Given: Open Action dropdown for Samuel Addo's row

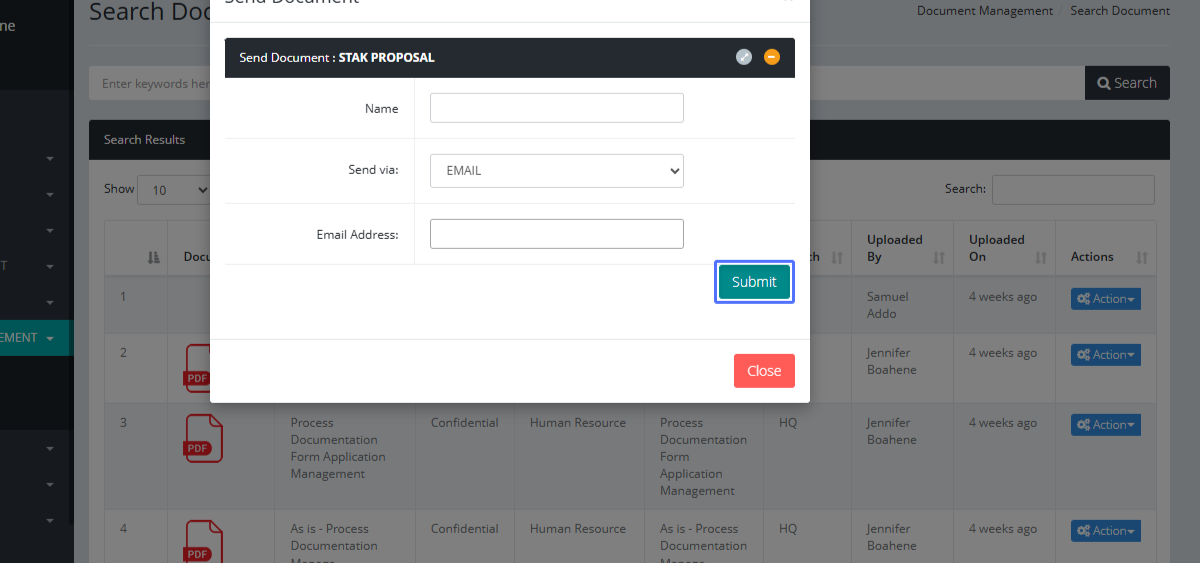Looking at the screenshot, I should tap(1105, 298).
